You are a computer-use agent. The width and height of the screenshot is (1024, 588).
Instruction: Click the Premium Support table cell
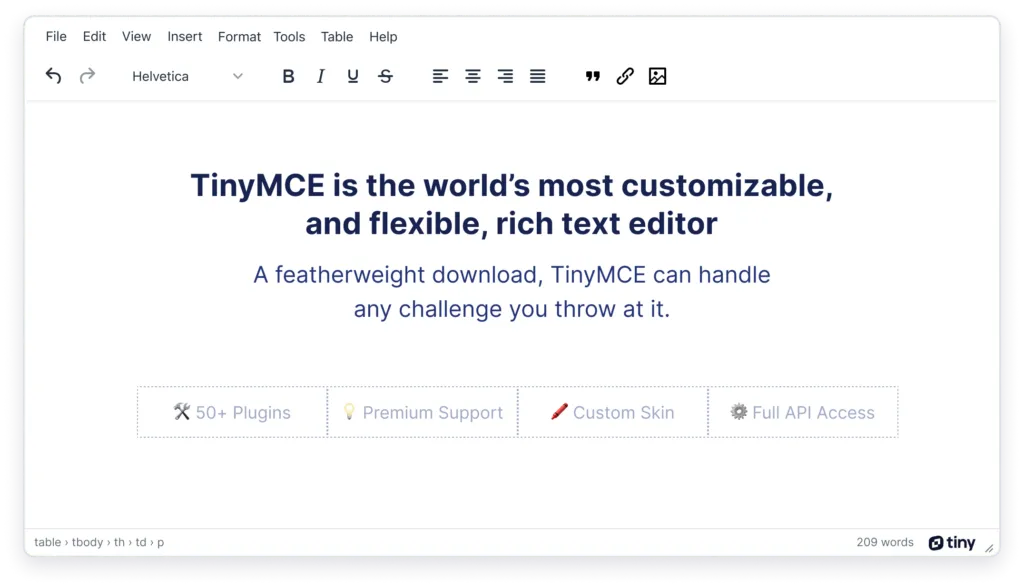[422, 412]
